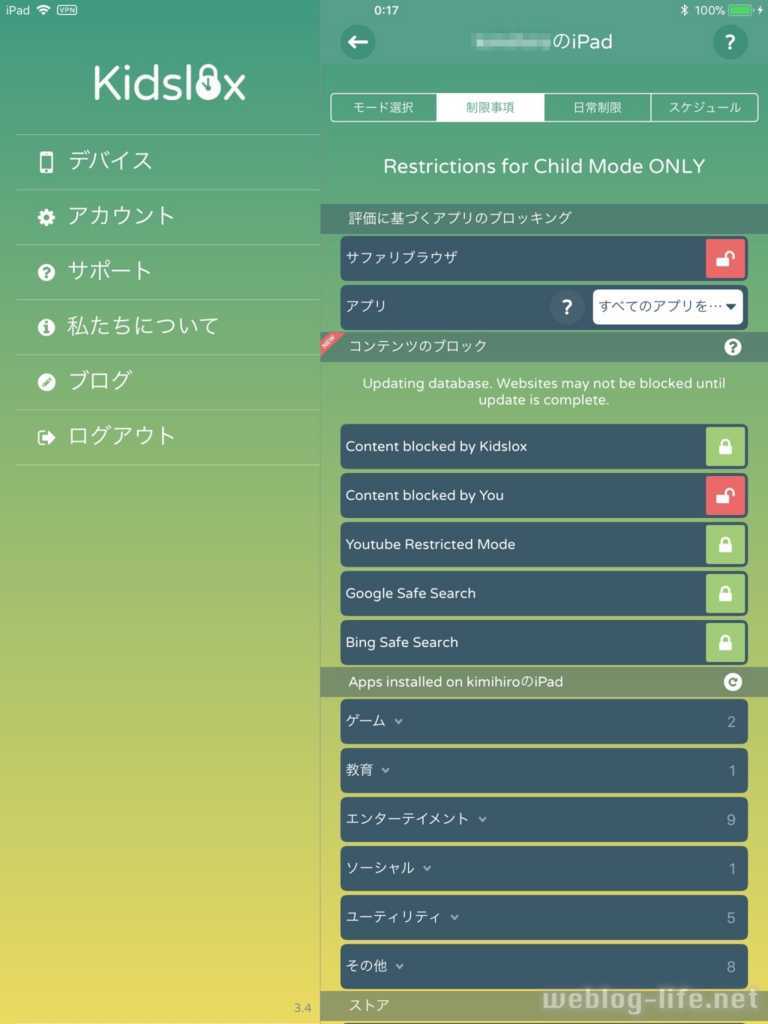
Task: Tap the 0:17 clock in status bar
Action: click(387, 10)
